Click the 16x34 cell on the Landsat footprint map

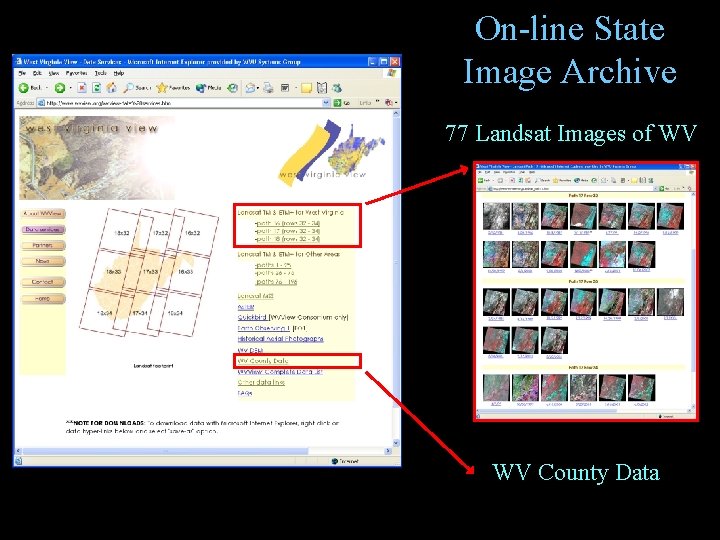tap(175, 313)
